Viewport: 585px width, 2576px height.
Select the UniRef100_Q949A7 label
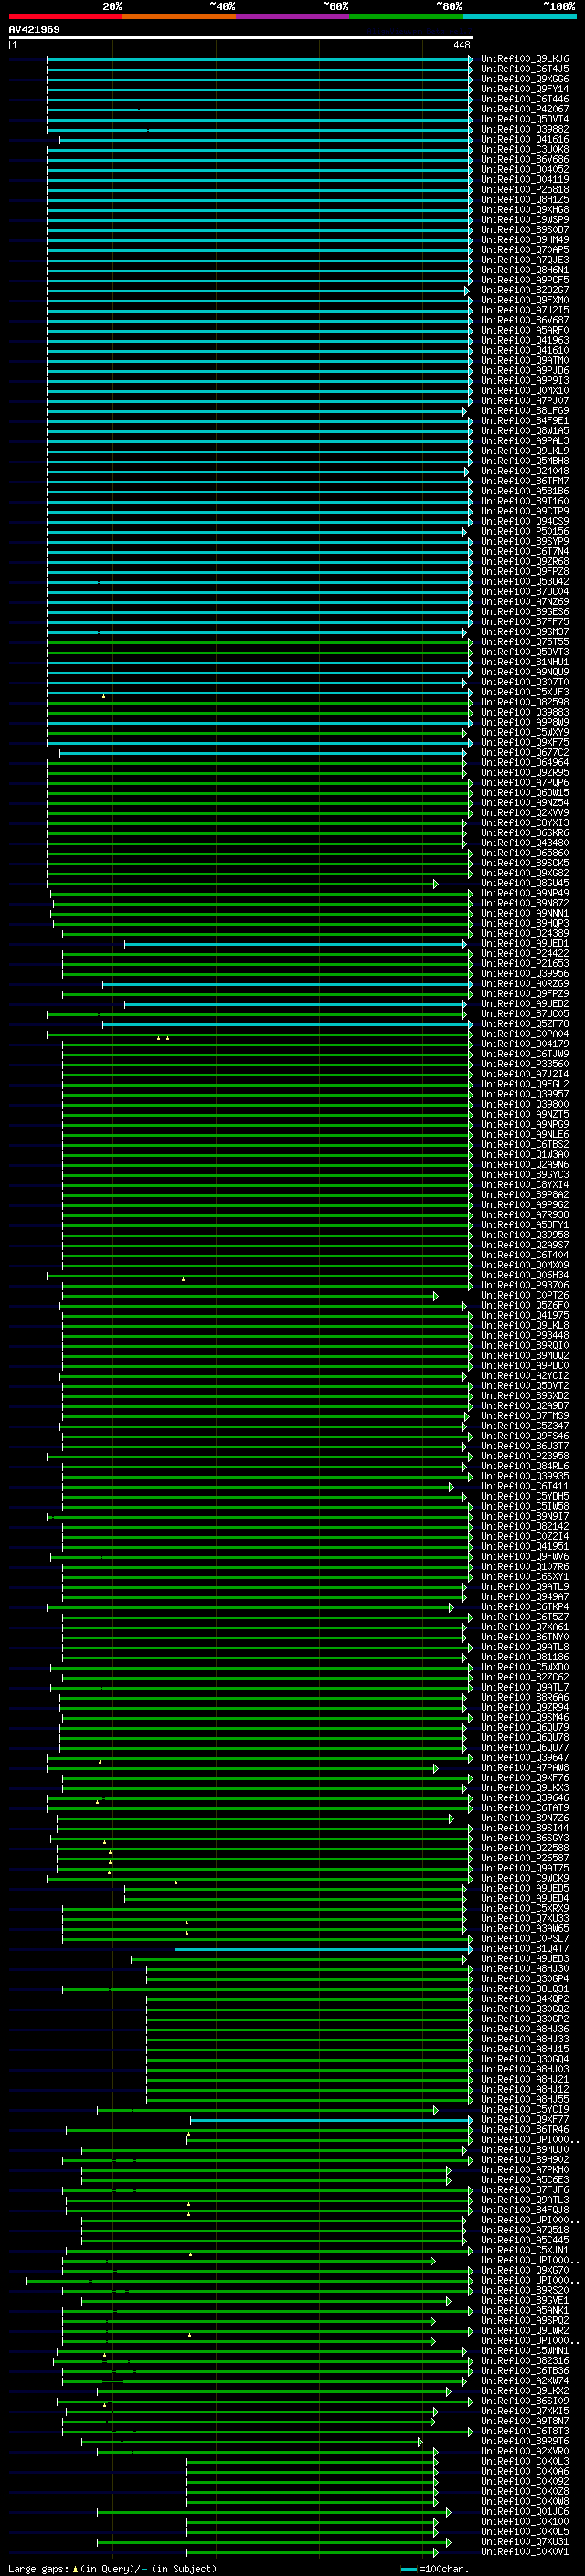pyautogui.click(x=525, y=1596)
